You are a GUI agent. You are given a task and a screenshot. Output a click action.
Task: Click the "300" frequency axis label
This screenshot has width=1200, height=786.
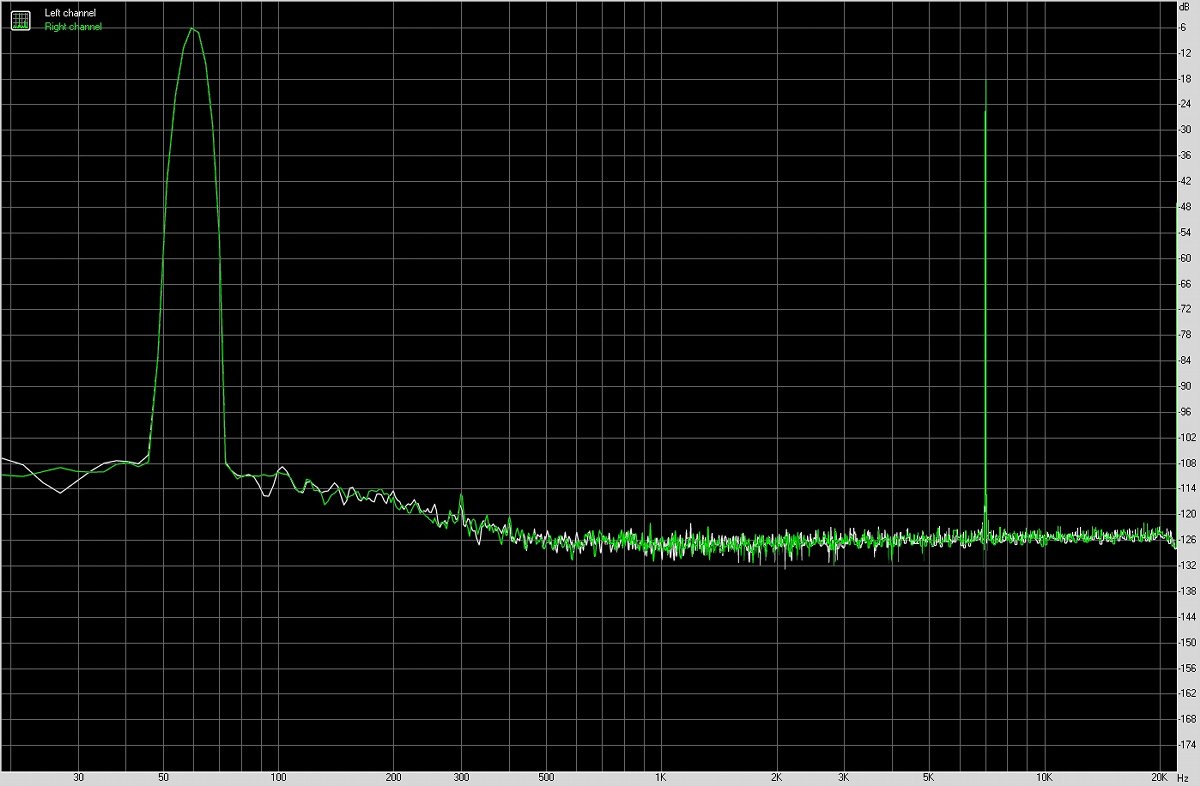coord(461,777)
